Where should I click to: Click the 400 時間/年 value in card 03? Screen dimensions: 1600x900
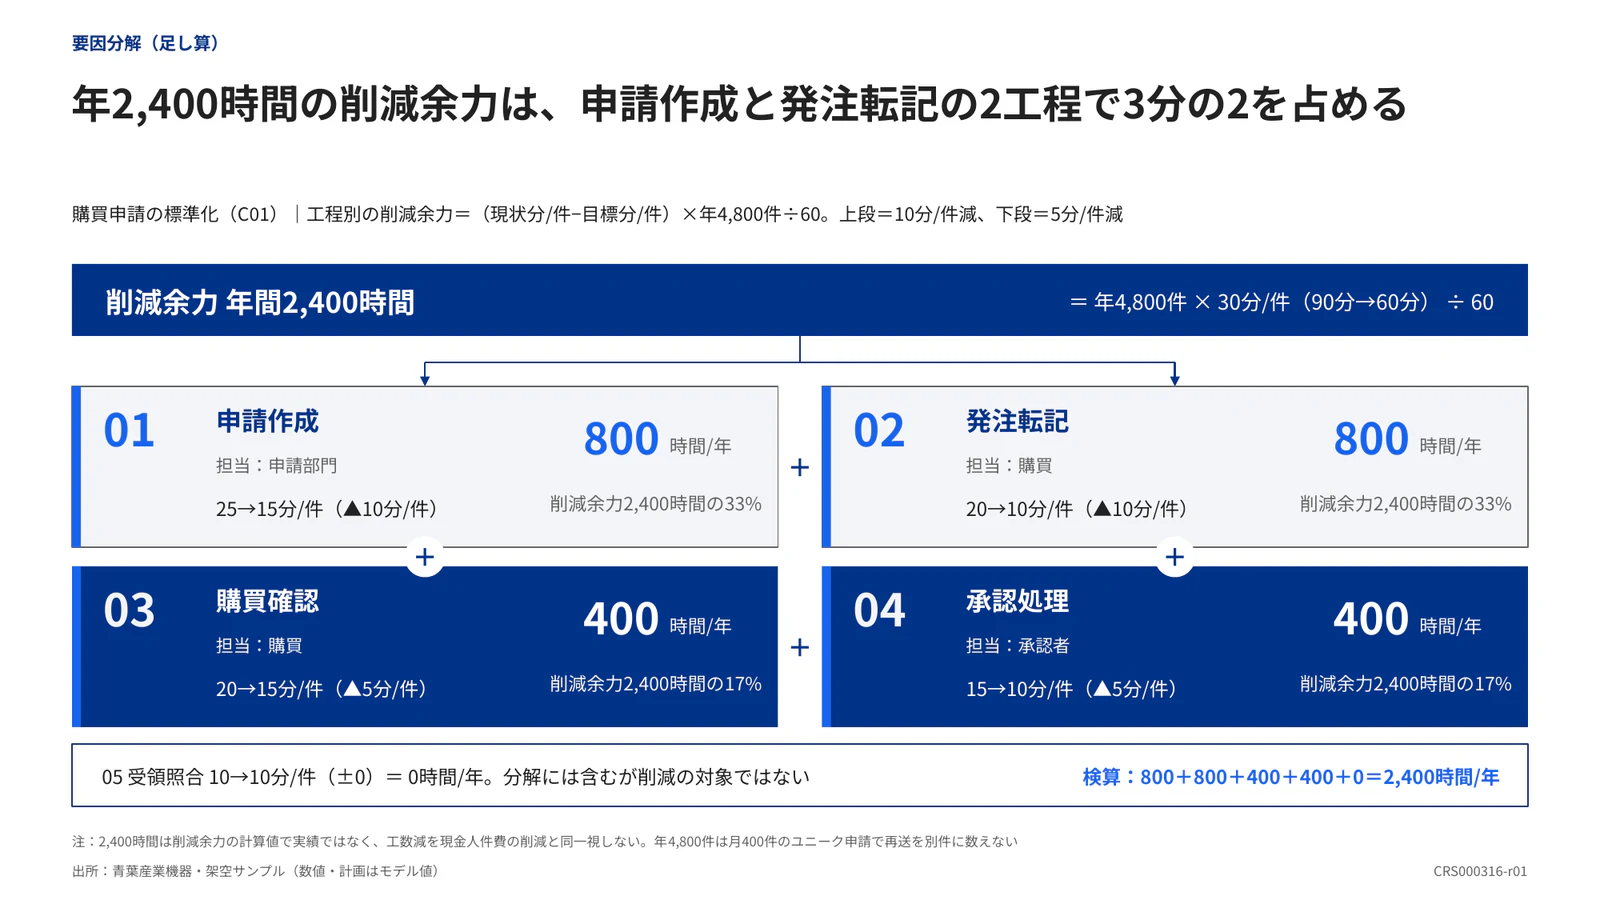pyautogui.click(x=657, y=619)
